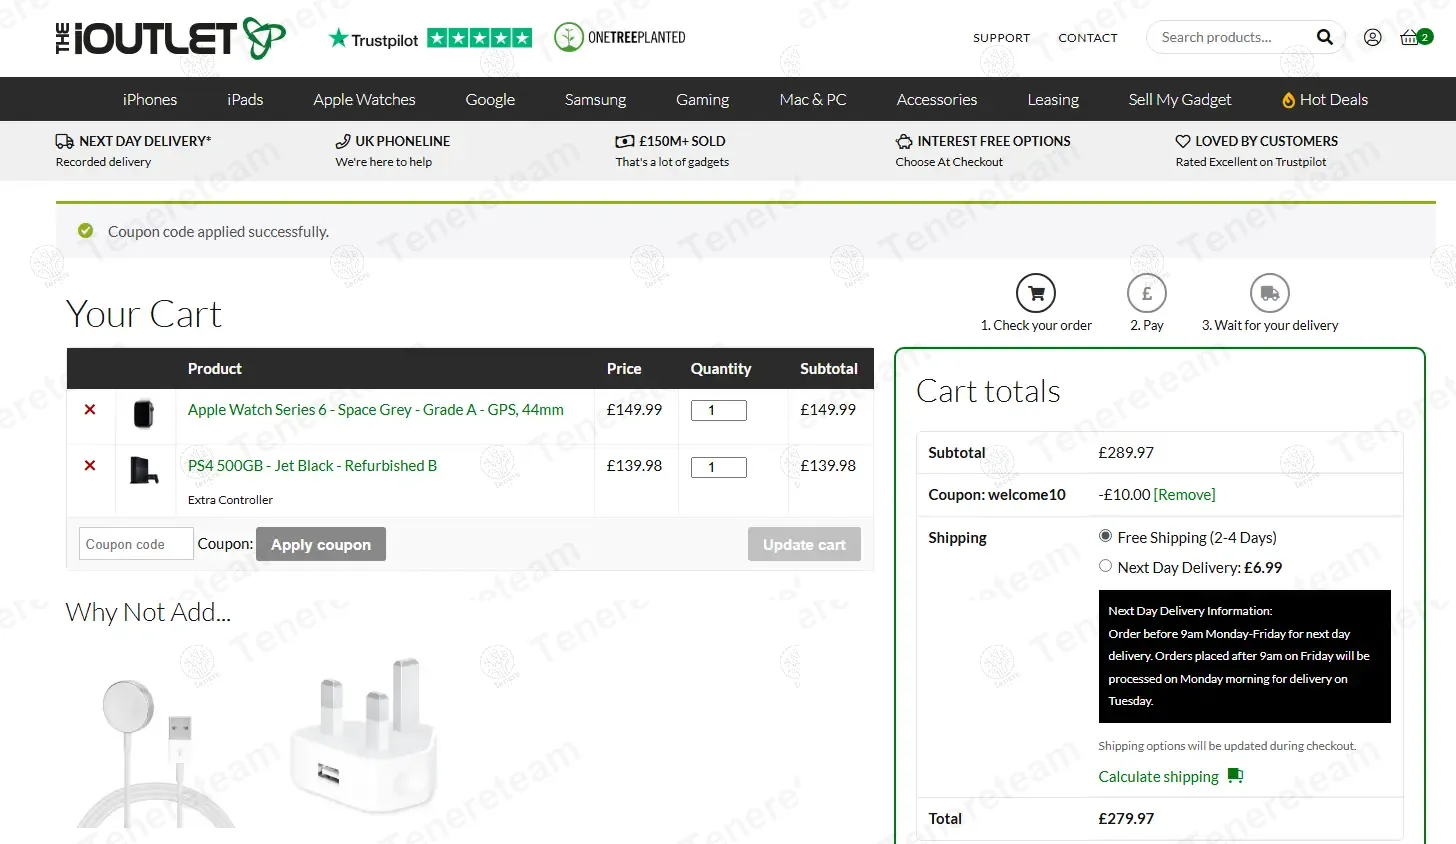The height and width of the screenshot is (844, 1456).
Task: Click the Wait for delivery truck step icon
Action: coord(1270,293)
